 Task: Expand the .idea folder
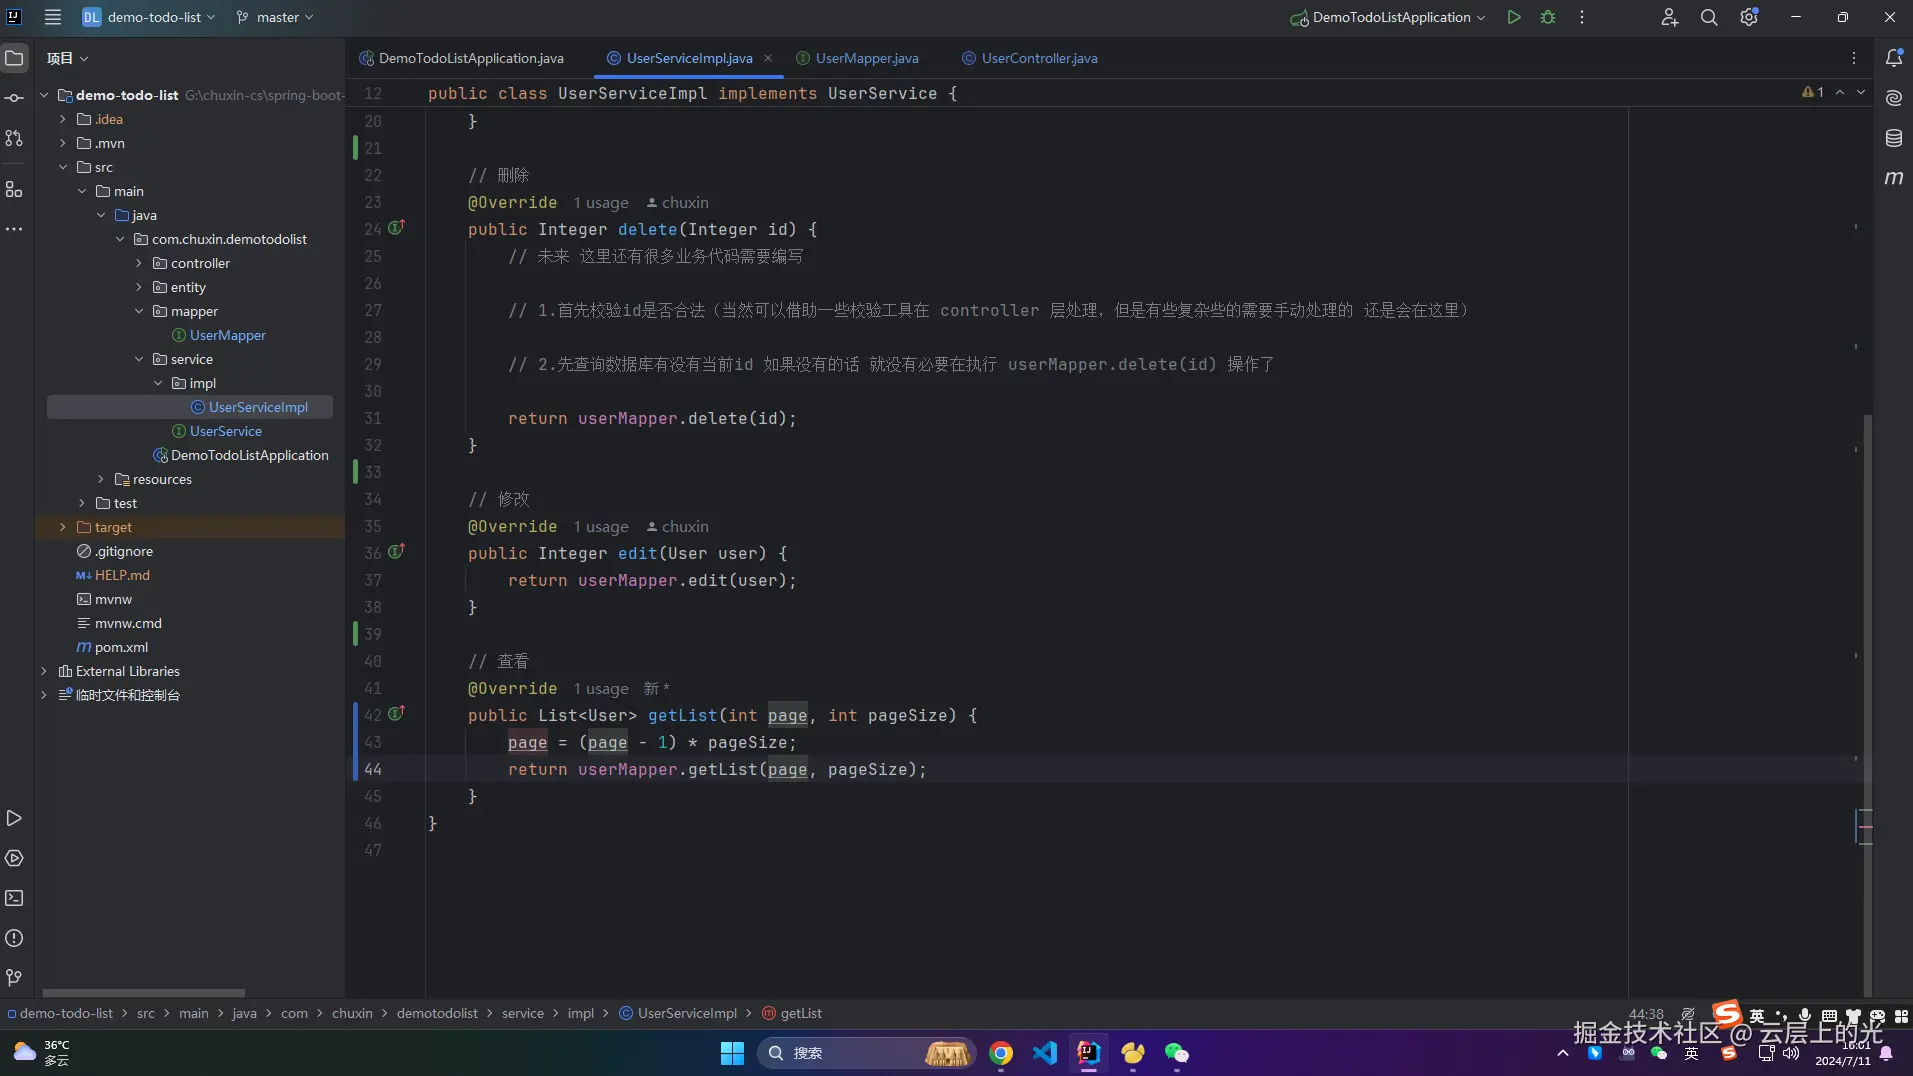coord(63,119)
